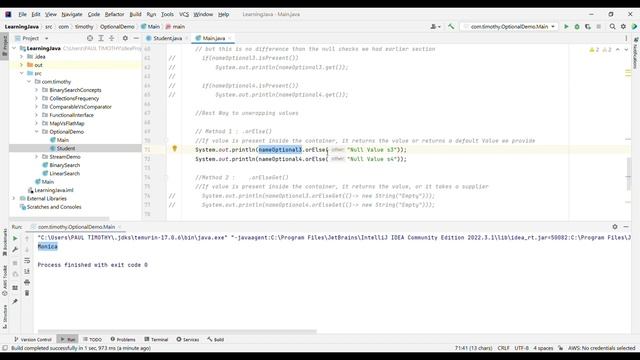This screenshot has height=360, width=640.
Task: Click the Build tool window button at the bottom
Action: (216, 340)
